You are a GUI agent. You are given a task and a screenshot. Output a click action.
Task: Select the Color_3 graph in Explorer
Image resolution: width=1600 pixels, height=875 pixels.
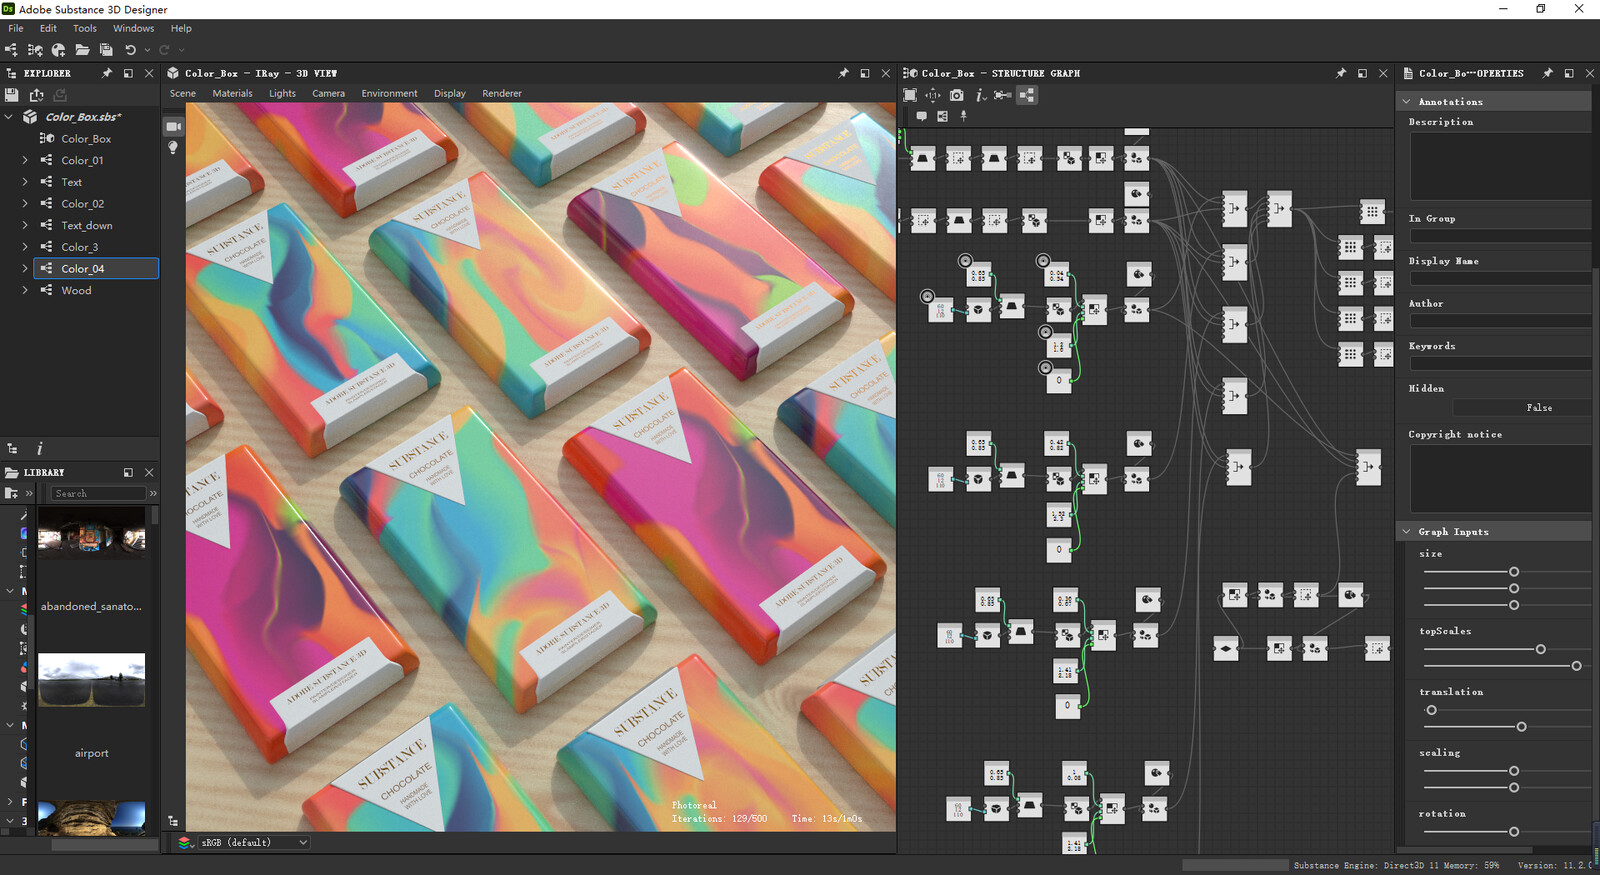(80, 247)
